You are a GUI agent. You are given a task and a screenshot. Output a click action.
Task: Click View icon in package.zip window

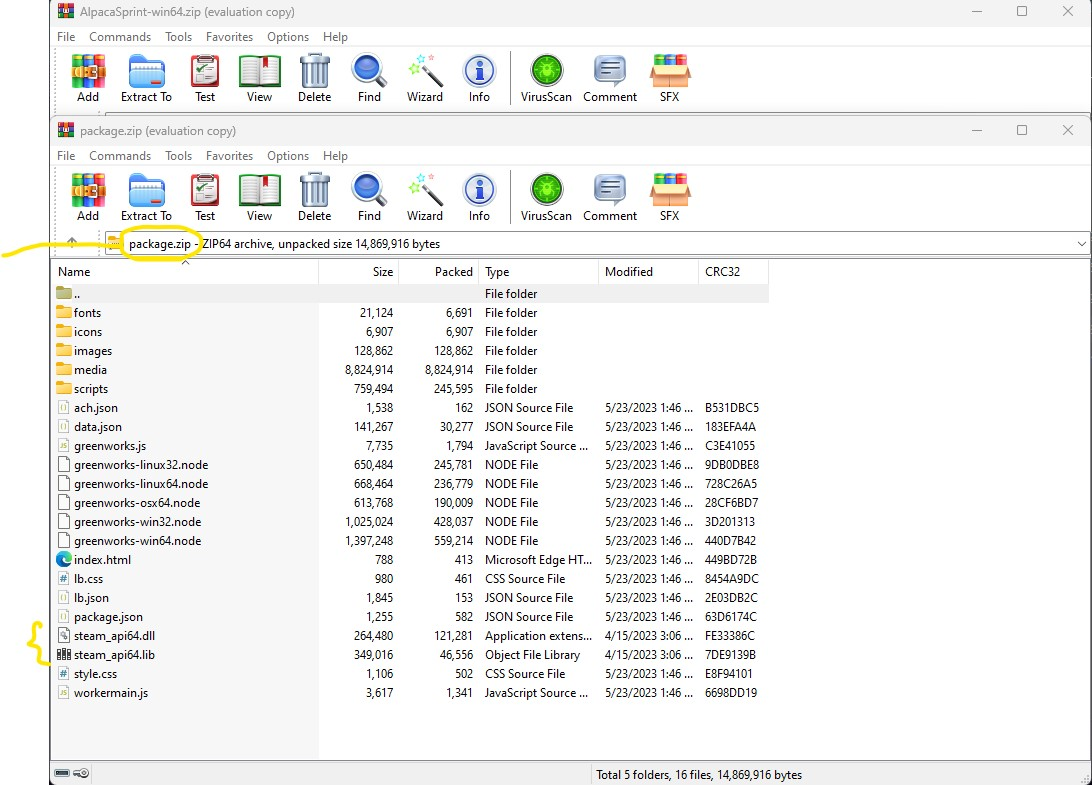[259, 197]
